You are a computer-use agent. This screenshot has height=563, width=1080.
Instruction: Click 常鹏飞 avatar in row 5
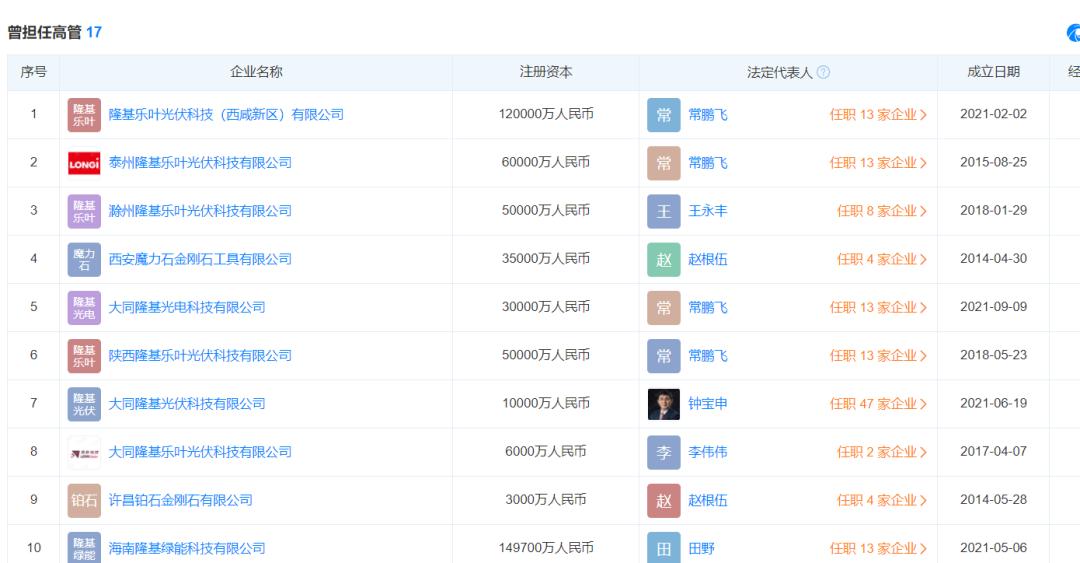(x=663, y=308)
